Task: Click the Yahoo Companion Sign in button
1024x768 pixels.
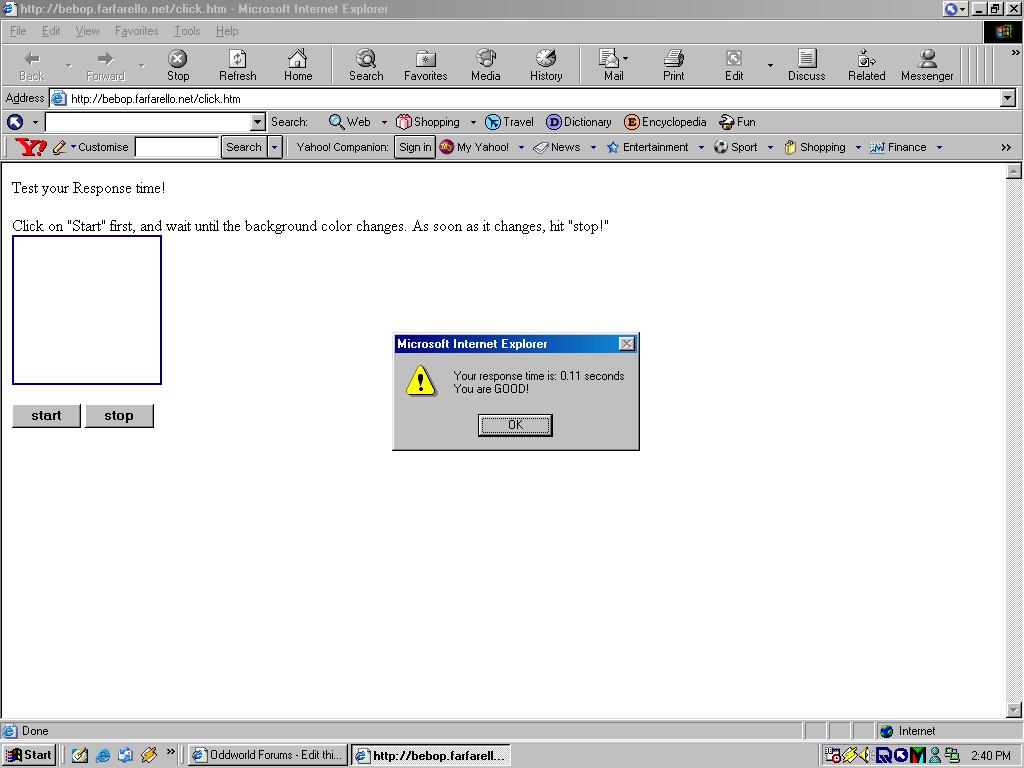Action: coord(414,147)
